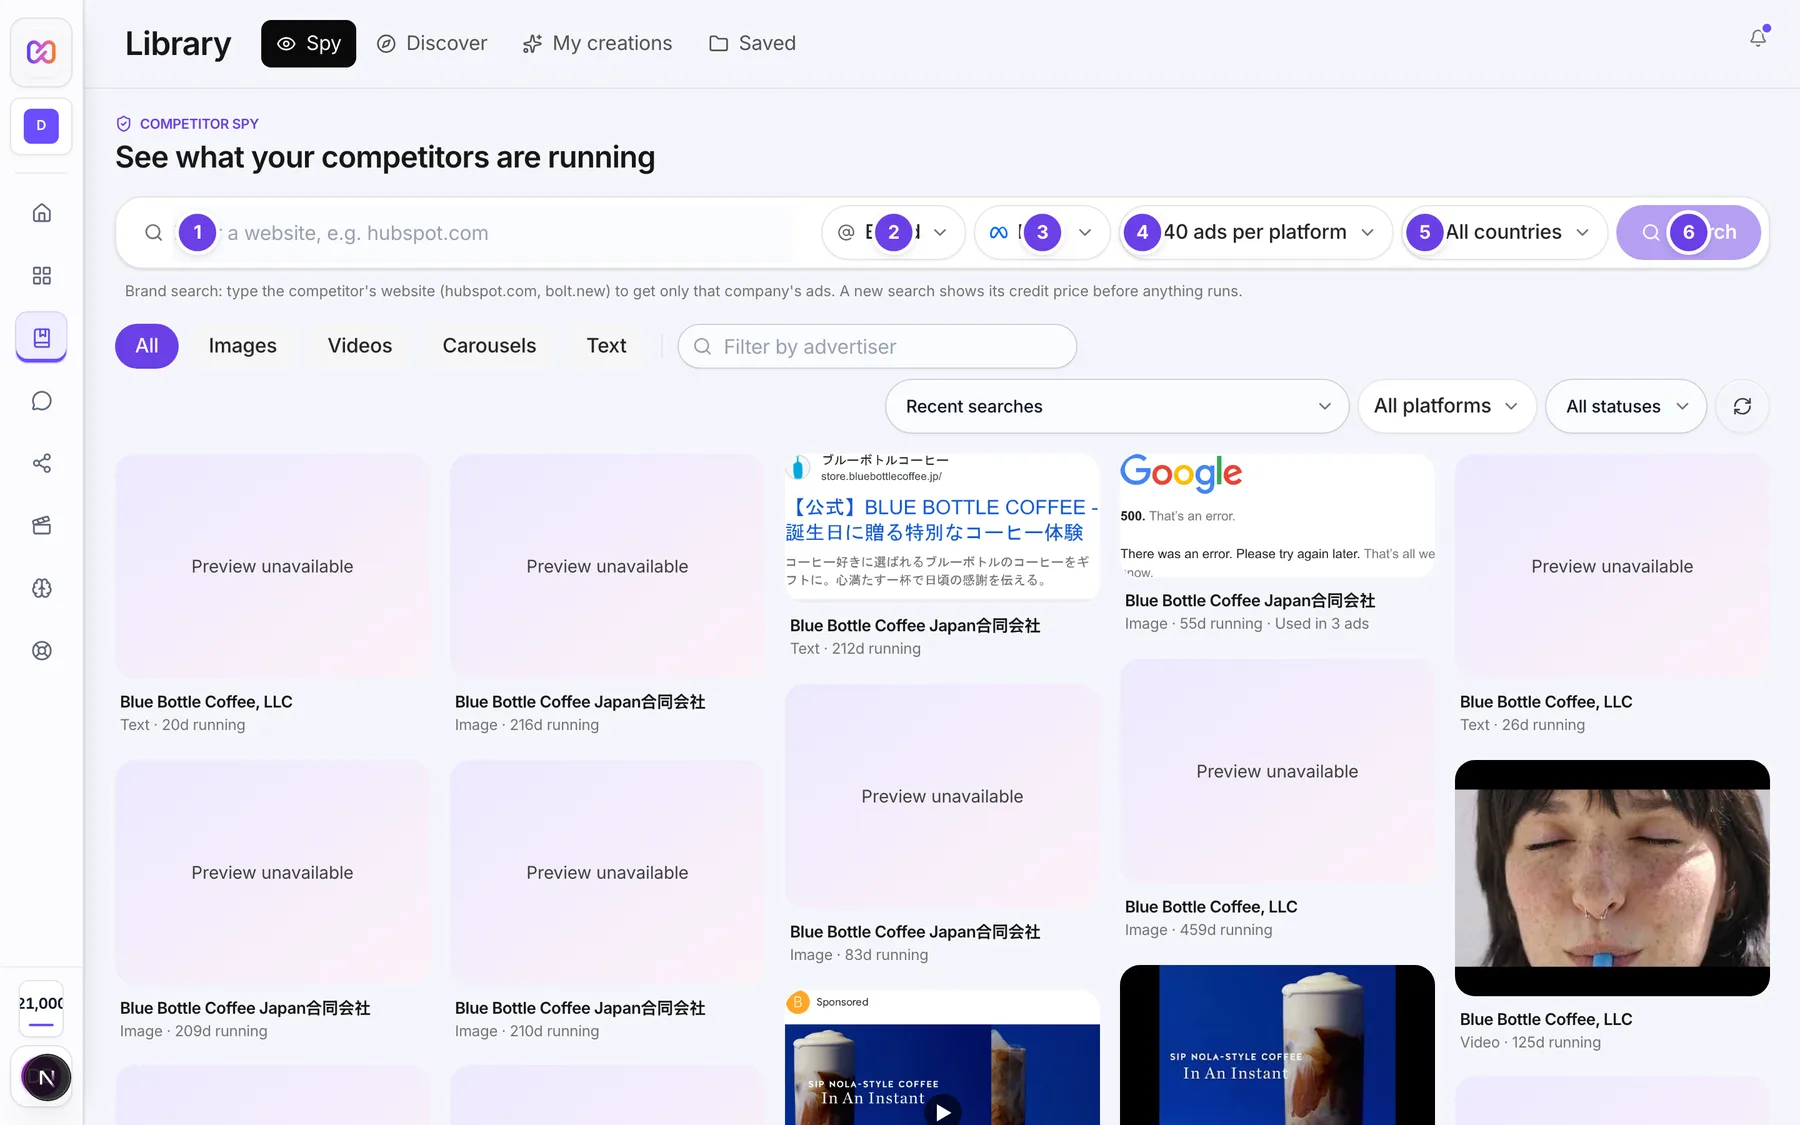1800x1125 pixels.
Task: Open the ad card running 459d
Action: pos(1277,771)
